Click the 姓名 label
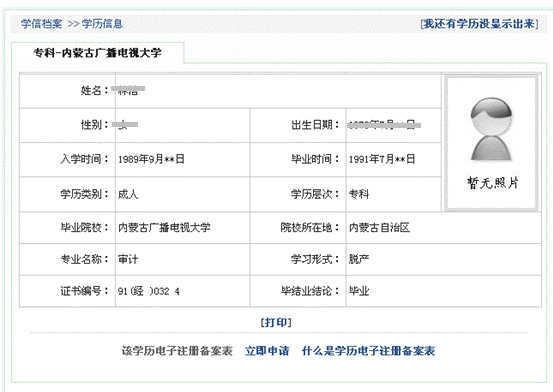 (95, 90)
